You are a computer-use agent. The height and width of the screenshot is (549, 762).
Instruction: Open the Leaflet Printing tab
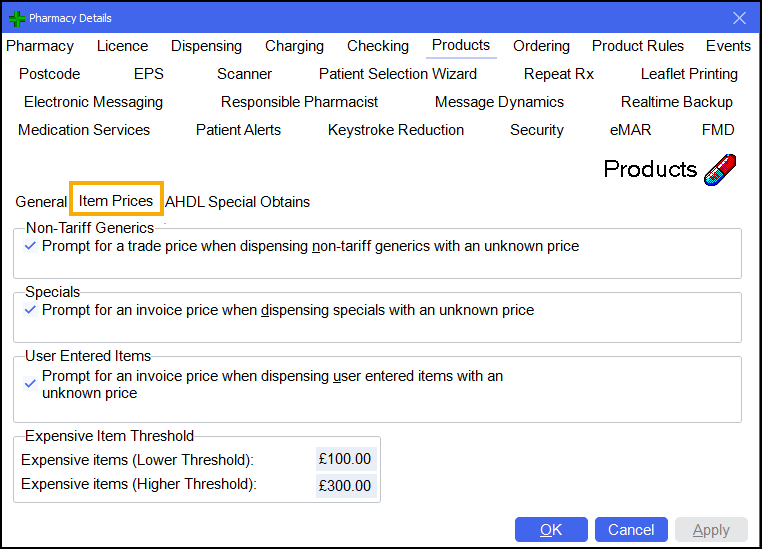(689, 74)
